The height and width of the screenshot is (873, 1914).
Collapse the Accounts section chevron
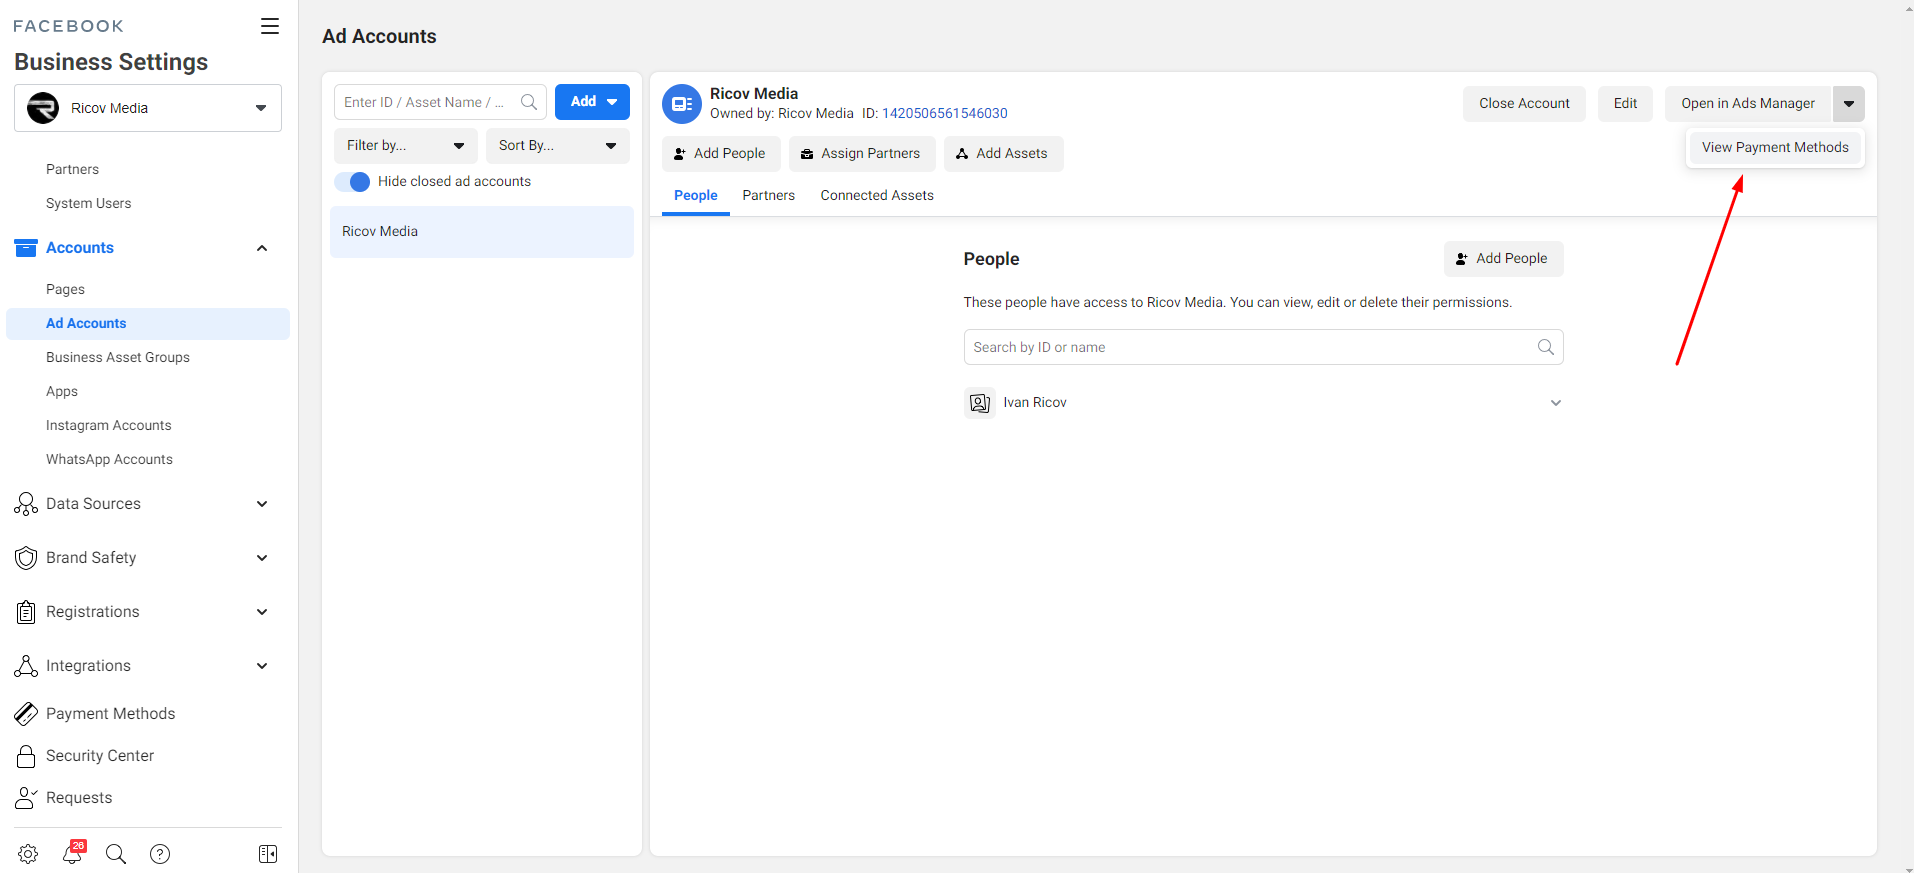[262, 248]
